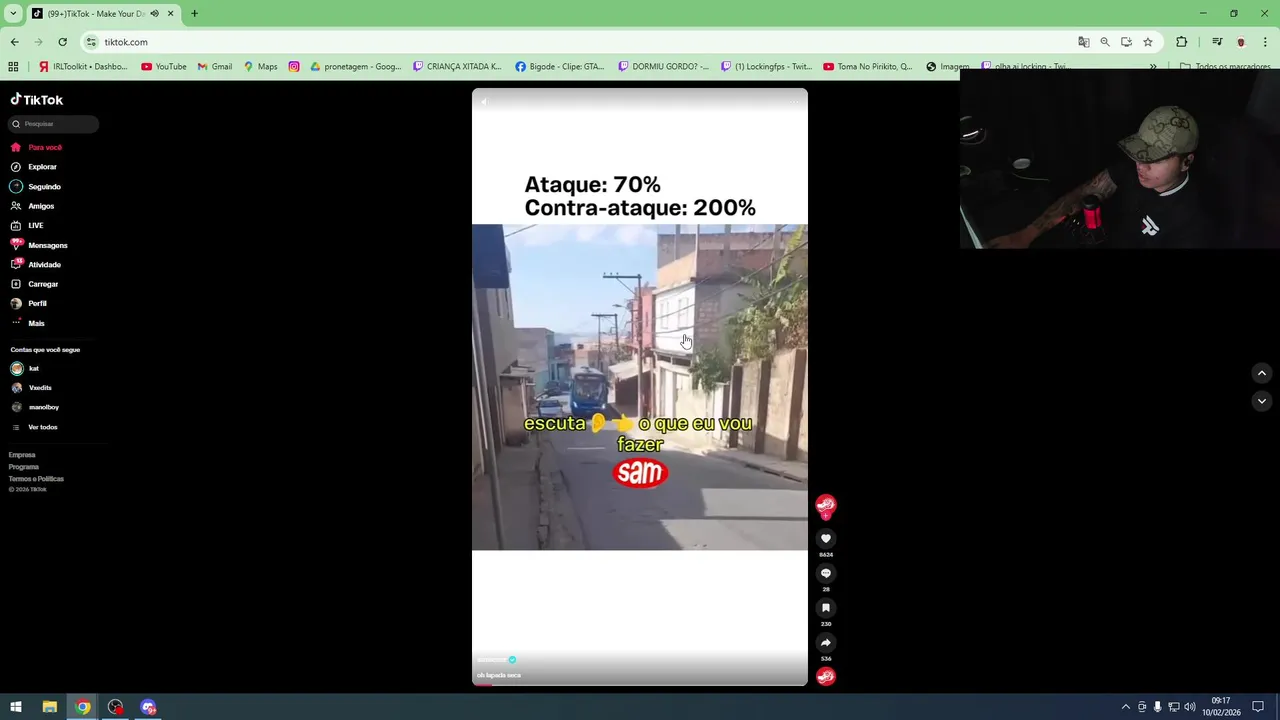Open a new browser tab
Image resolution: width=1280 pixels, height=720 pixels.
(x=194, y=14)
